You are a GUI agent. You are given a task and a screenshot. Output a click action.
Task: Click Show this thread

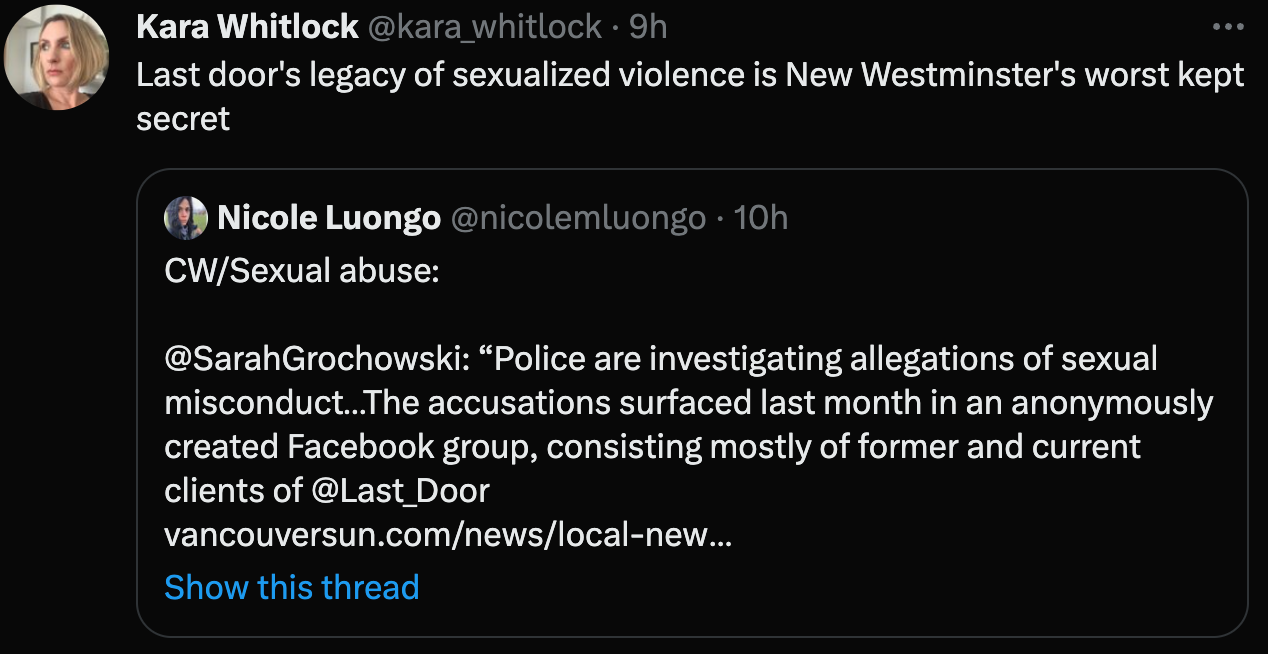pos(291,587)
